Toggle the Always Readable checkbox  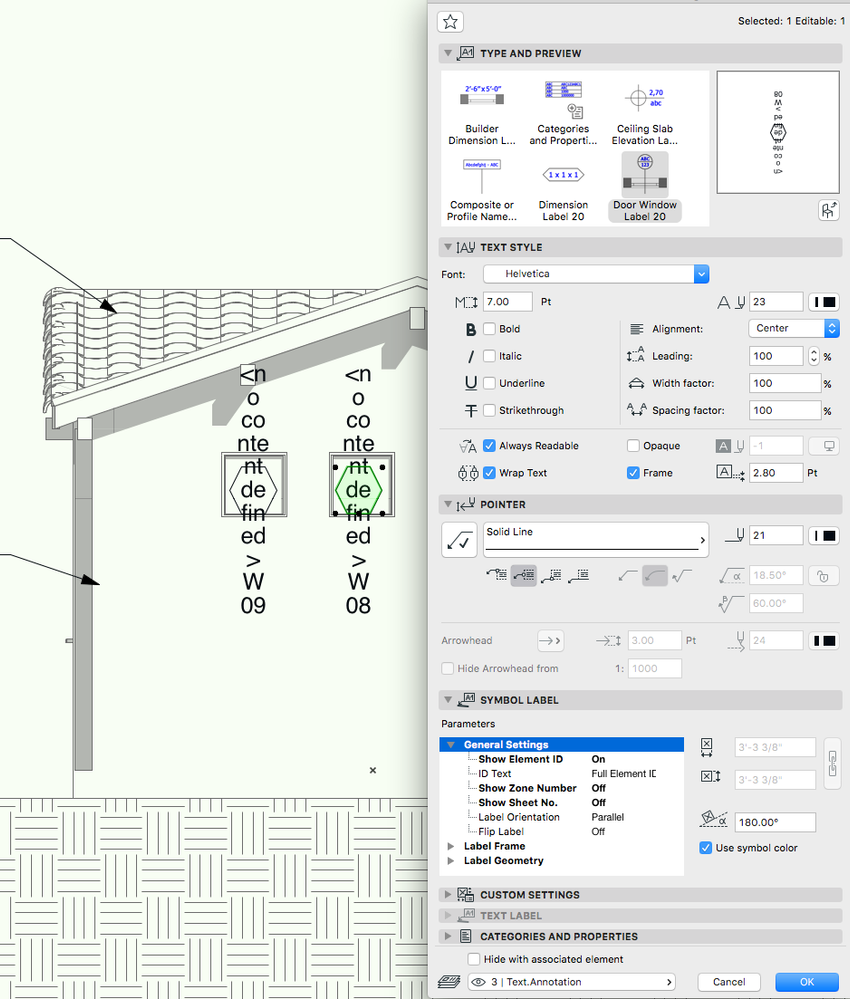489,446
